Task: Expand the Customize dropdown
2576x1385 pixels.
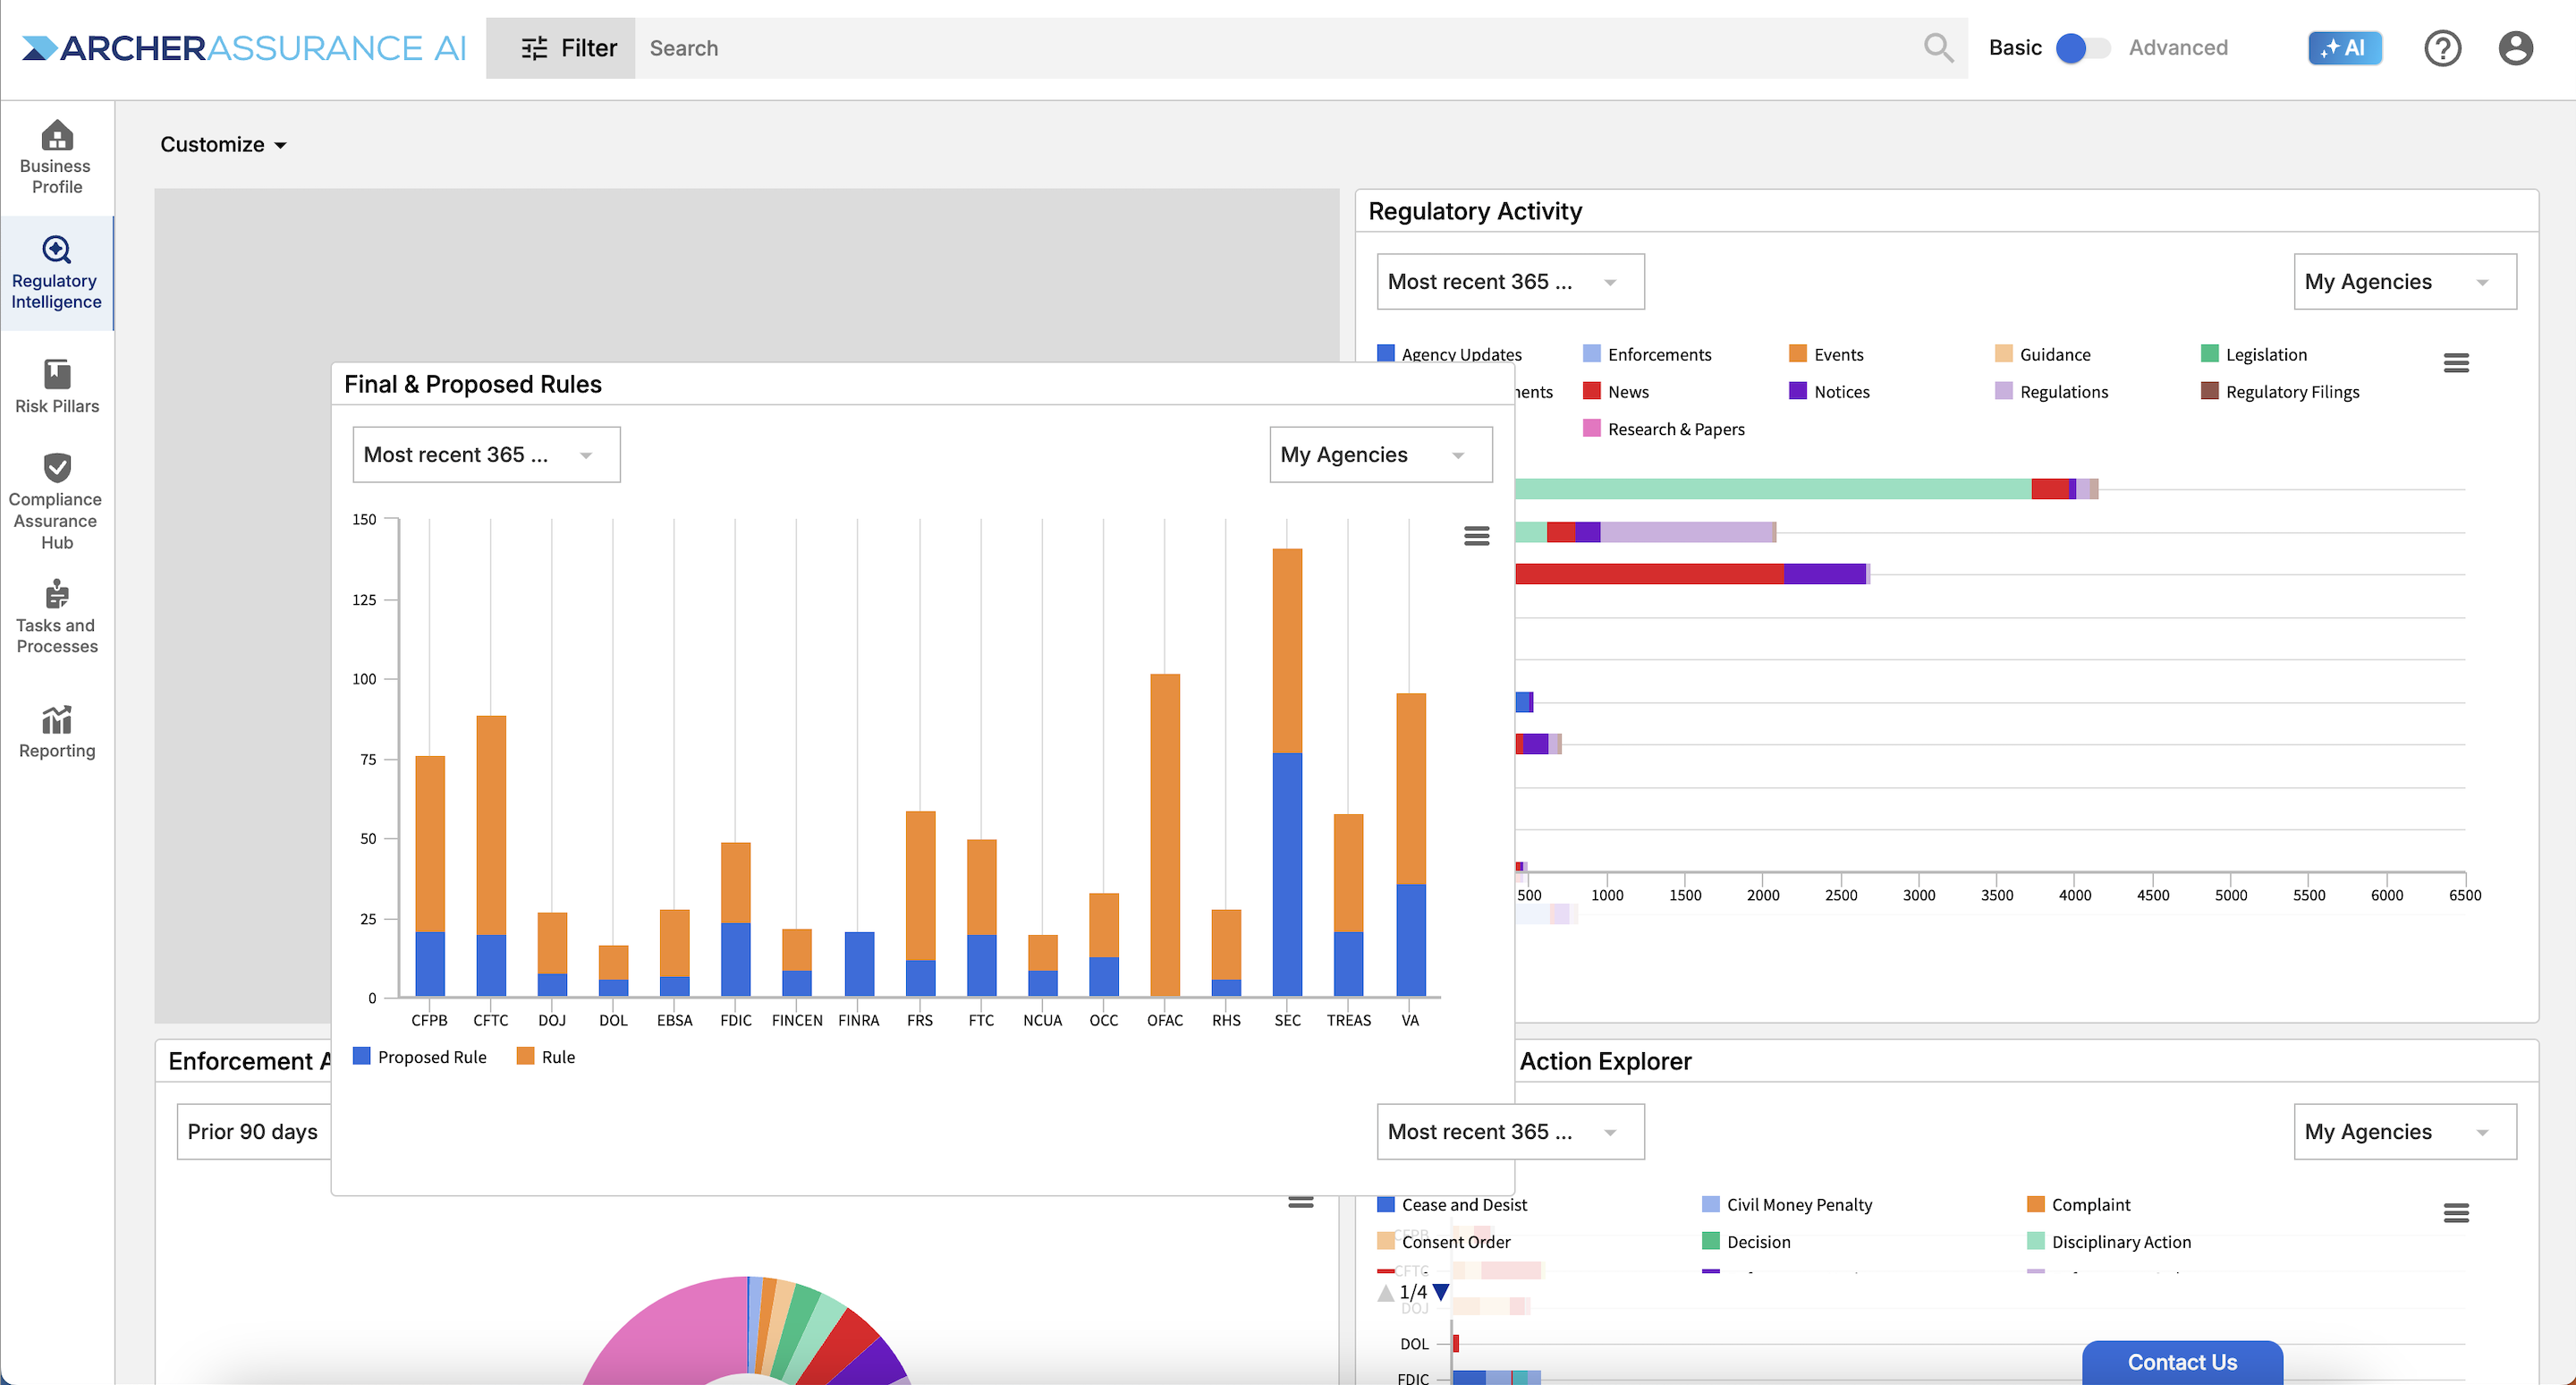Action: pyautogui.click(x=224, y=144)
